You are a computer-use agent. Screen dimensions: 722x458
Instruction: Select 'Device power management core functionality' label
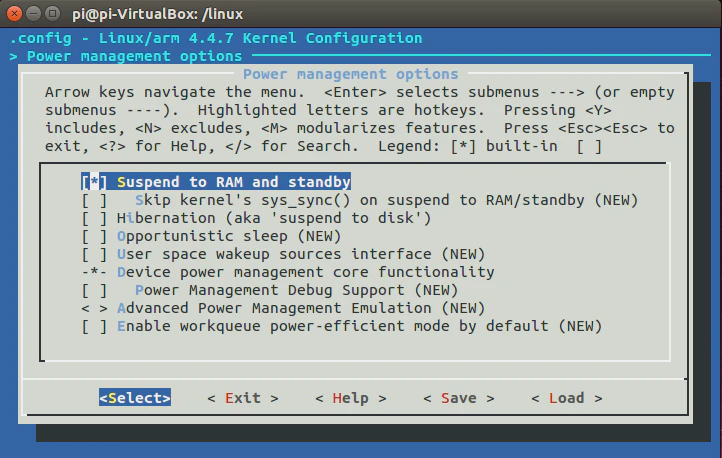point(306,272)
